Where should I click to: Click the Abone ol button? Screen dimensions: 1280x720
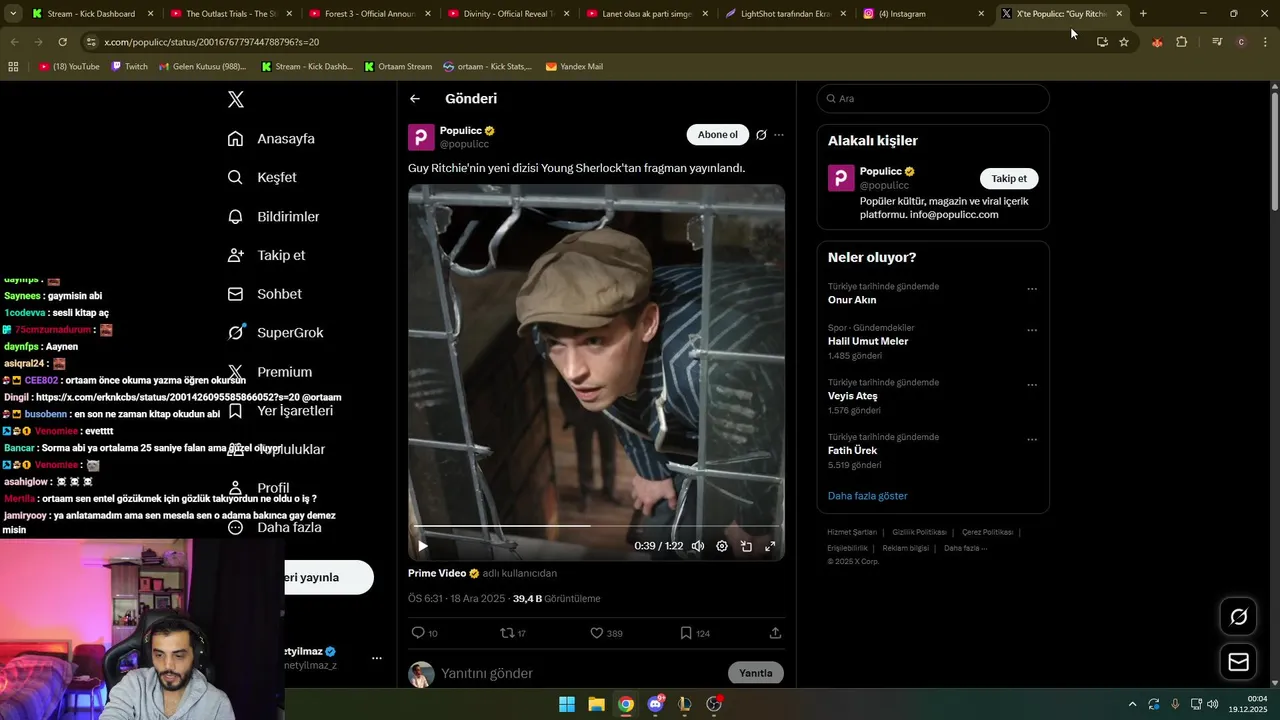(x=717, y=135)
